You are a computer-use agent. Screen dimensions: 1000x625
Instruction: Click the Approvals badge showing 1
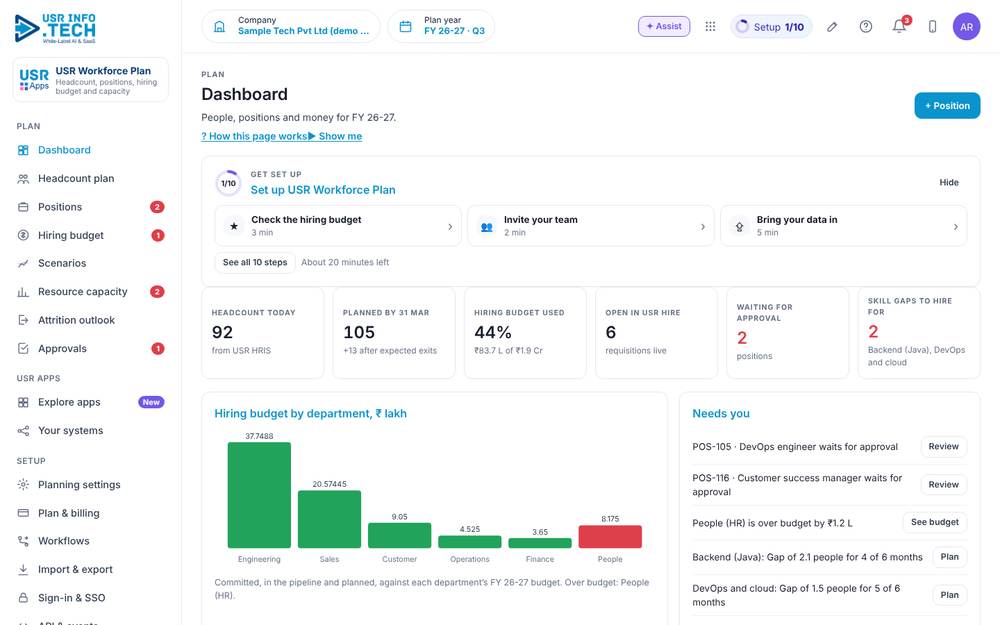[158, 348]
